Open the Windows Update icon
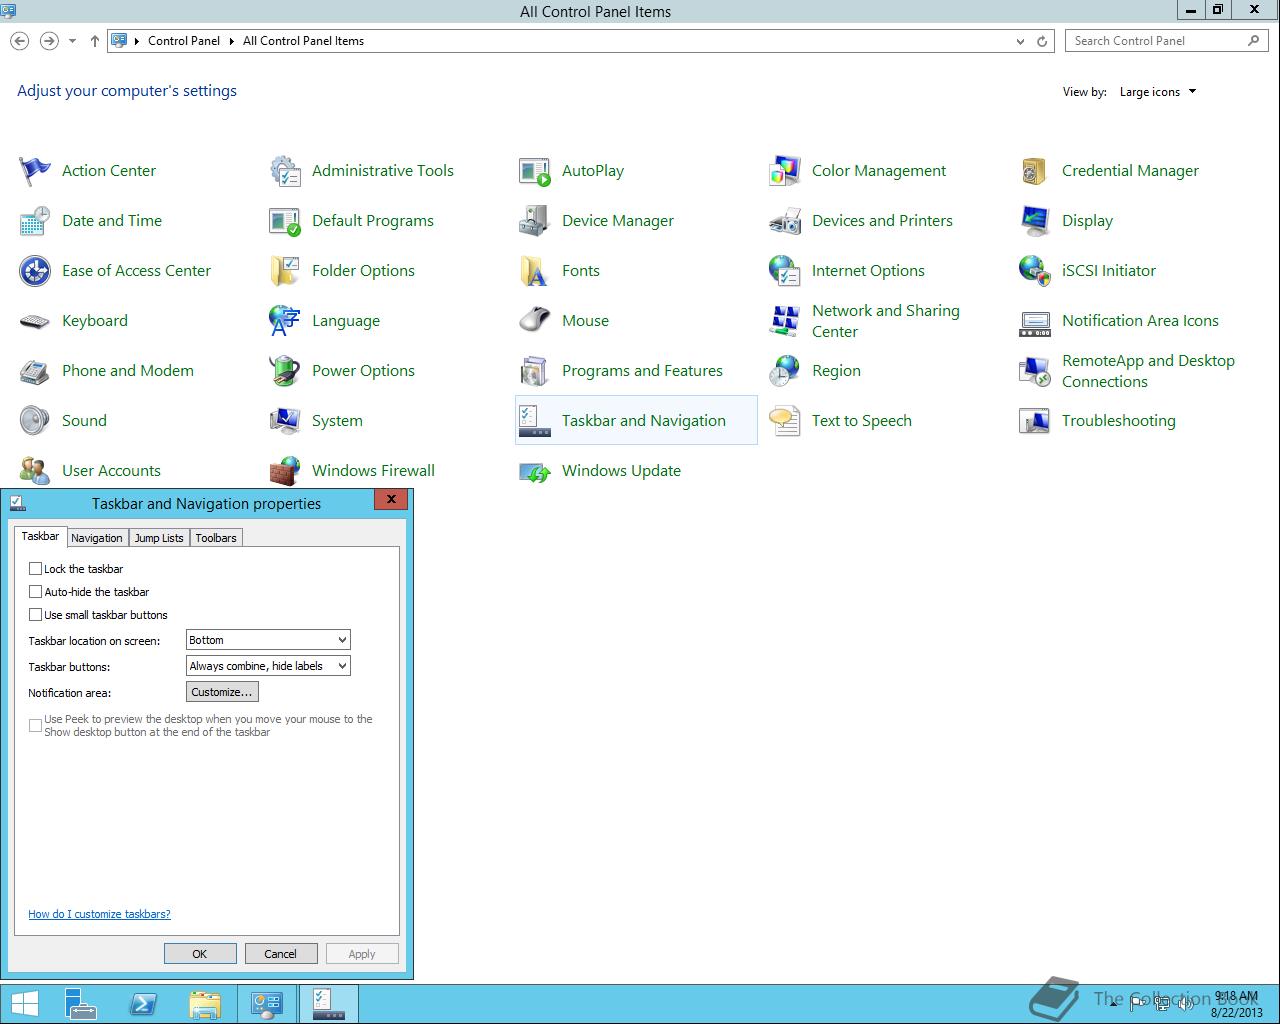 point(535,471)
